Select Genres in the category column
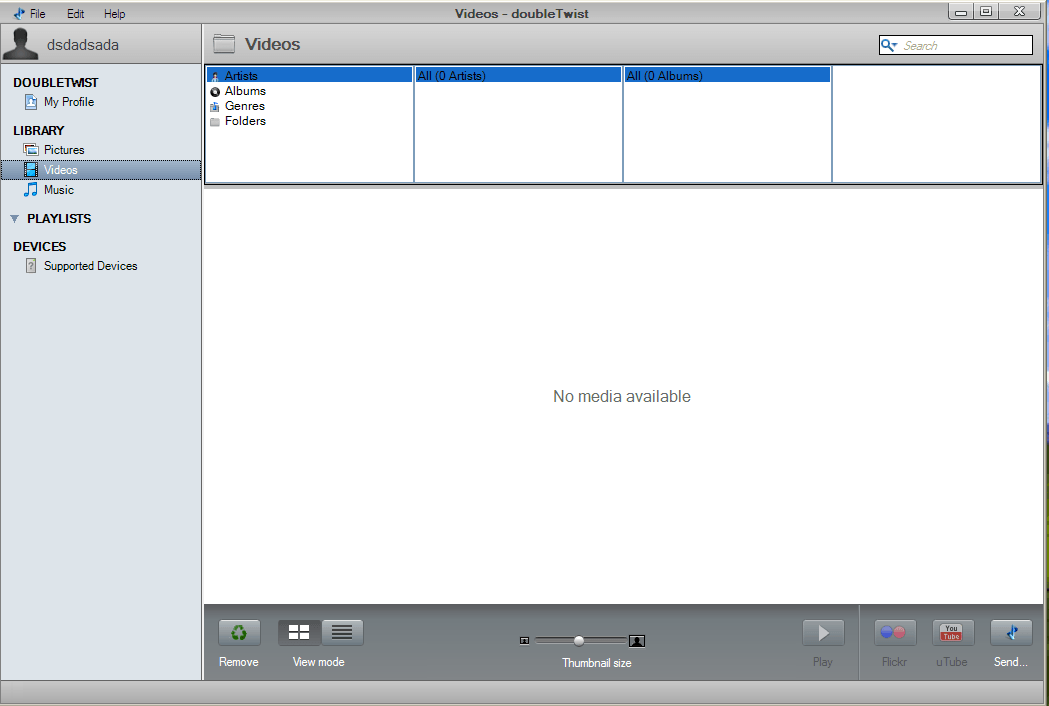Image resolution: width=1049 pixels, height=706 pixels. click(x=245, y=105)
